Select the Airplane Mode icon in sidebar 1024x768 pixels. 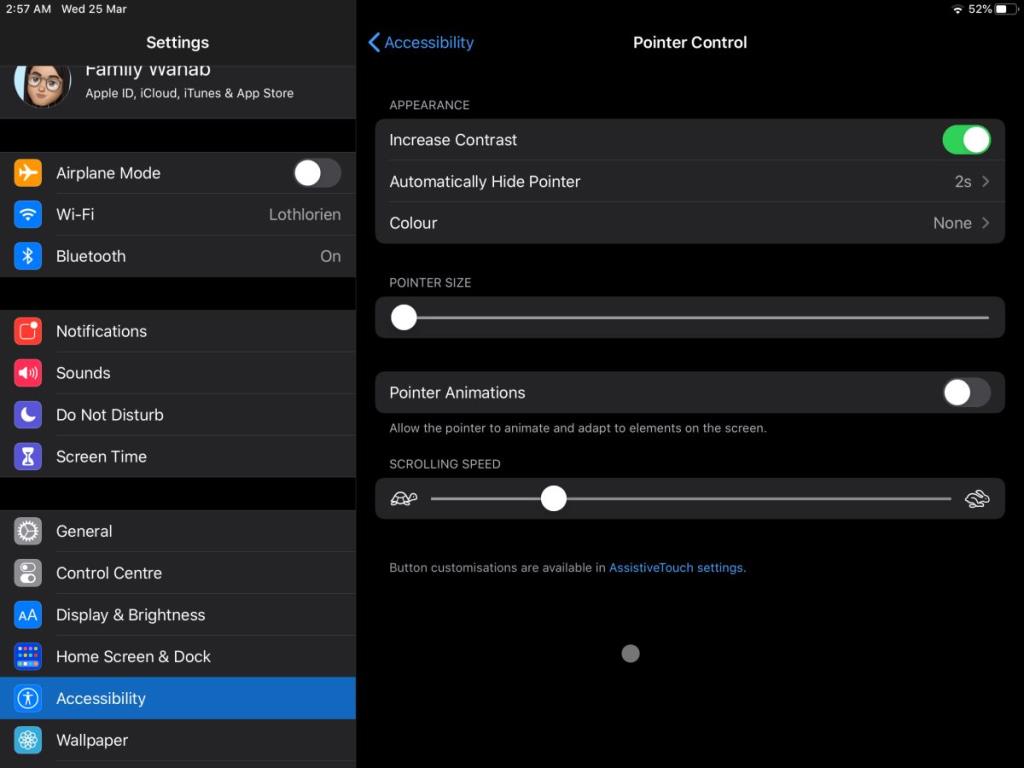pos(27,173)
